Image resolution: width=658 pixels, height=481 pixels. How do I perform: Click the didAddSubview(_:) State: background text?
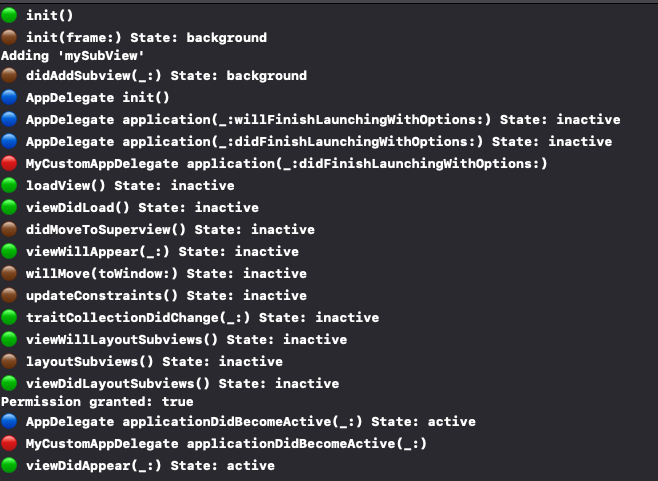[166, 76]
